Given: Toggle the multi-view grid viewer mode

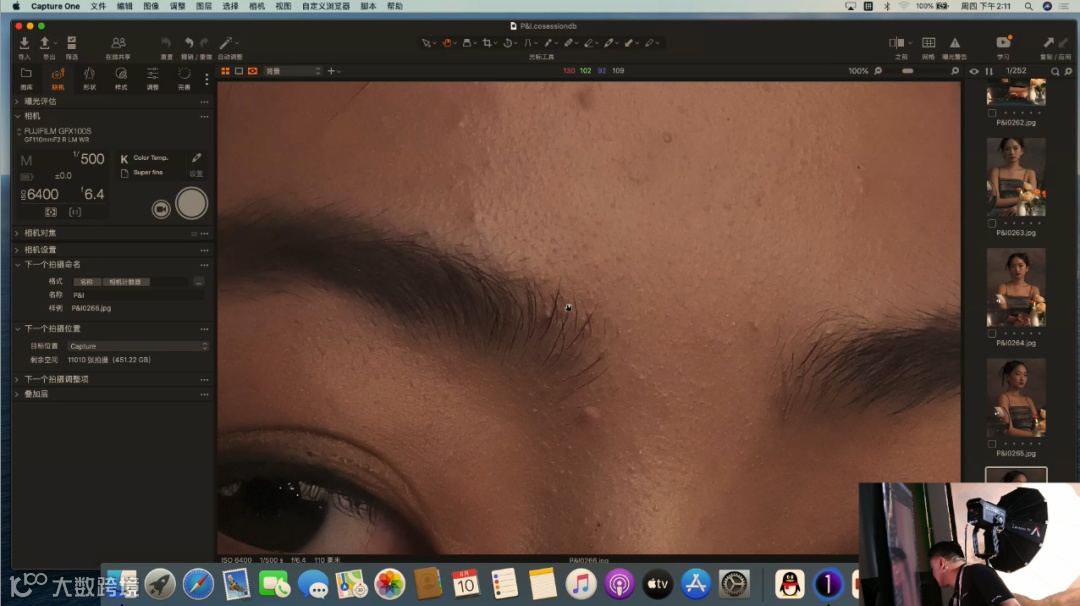Looking at the screenshot, I should click(x=225, y=71).
